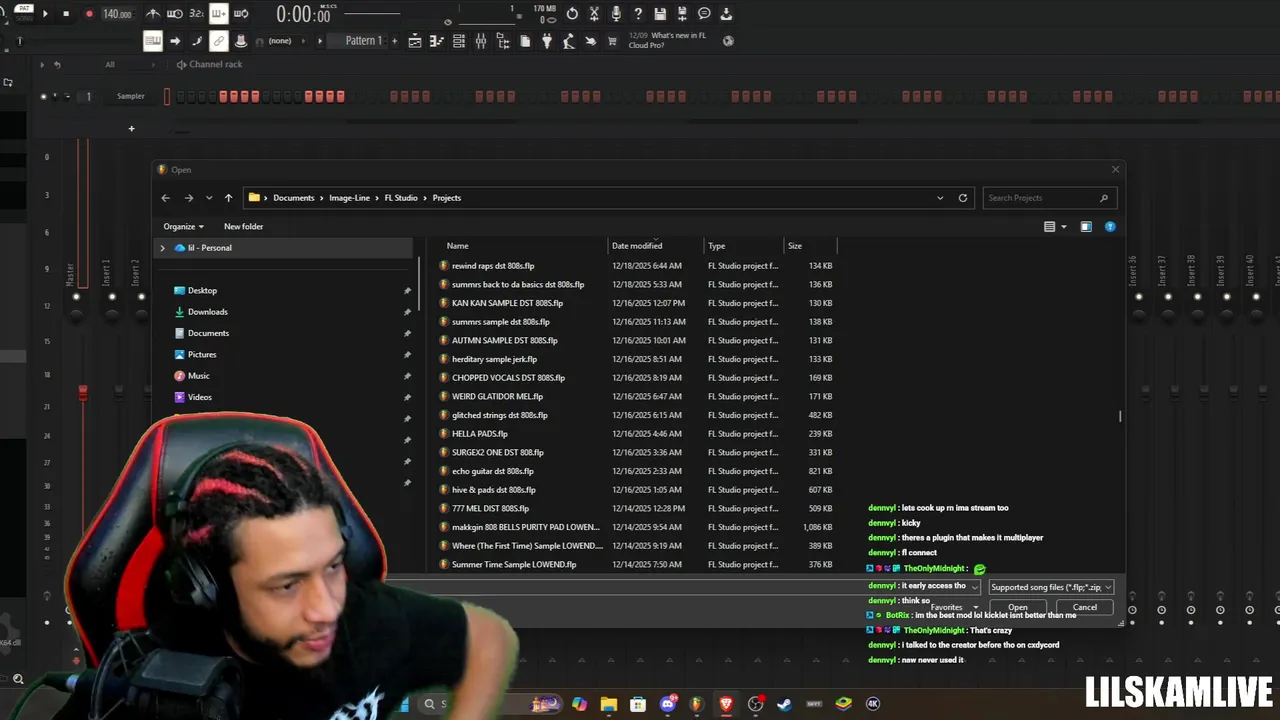Select Pictures in navigation pane
This screenshot has height=720, width=1280.
point(201,355)
